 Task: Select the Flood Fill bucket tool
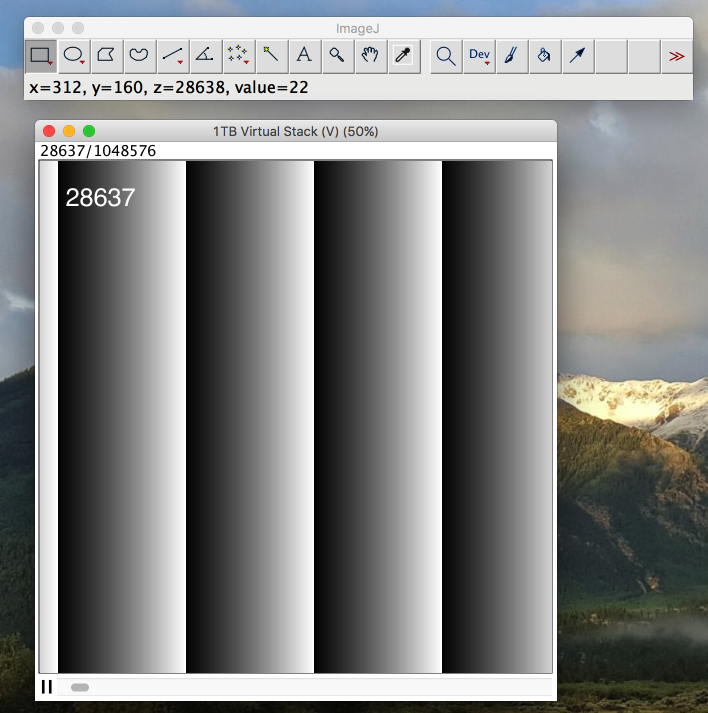click(544, 56)
